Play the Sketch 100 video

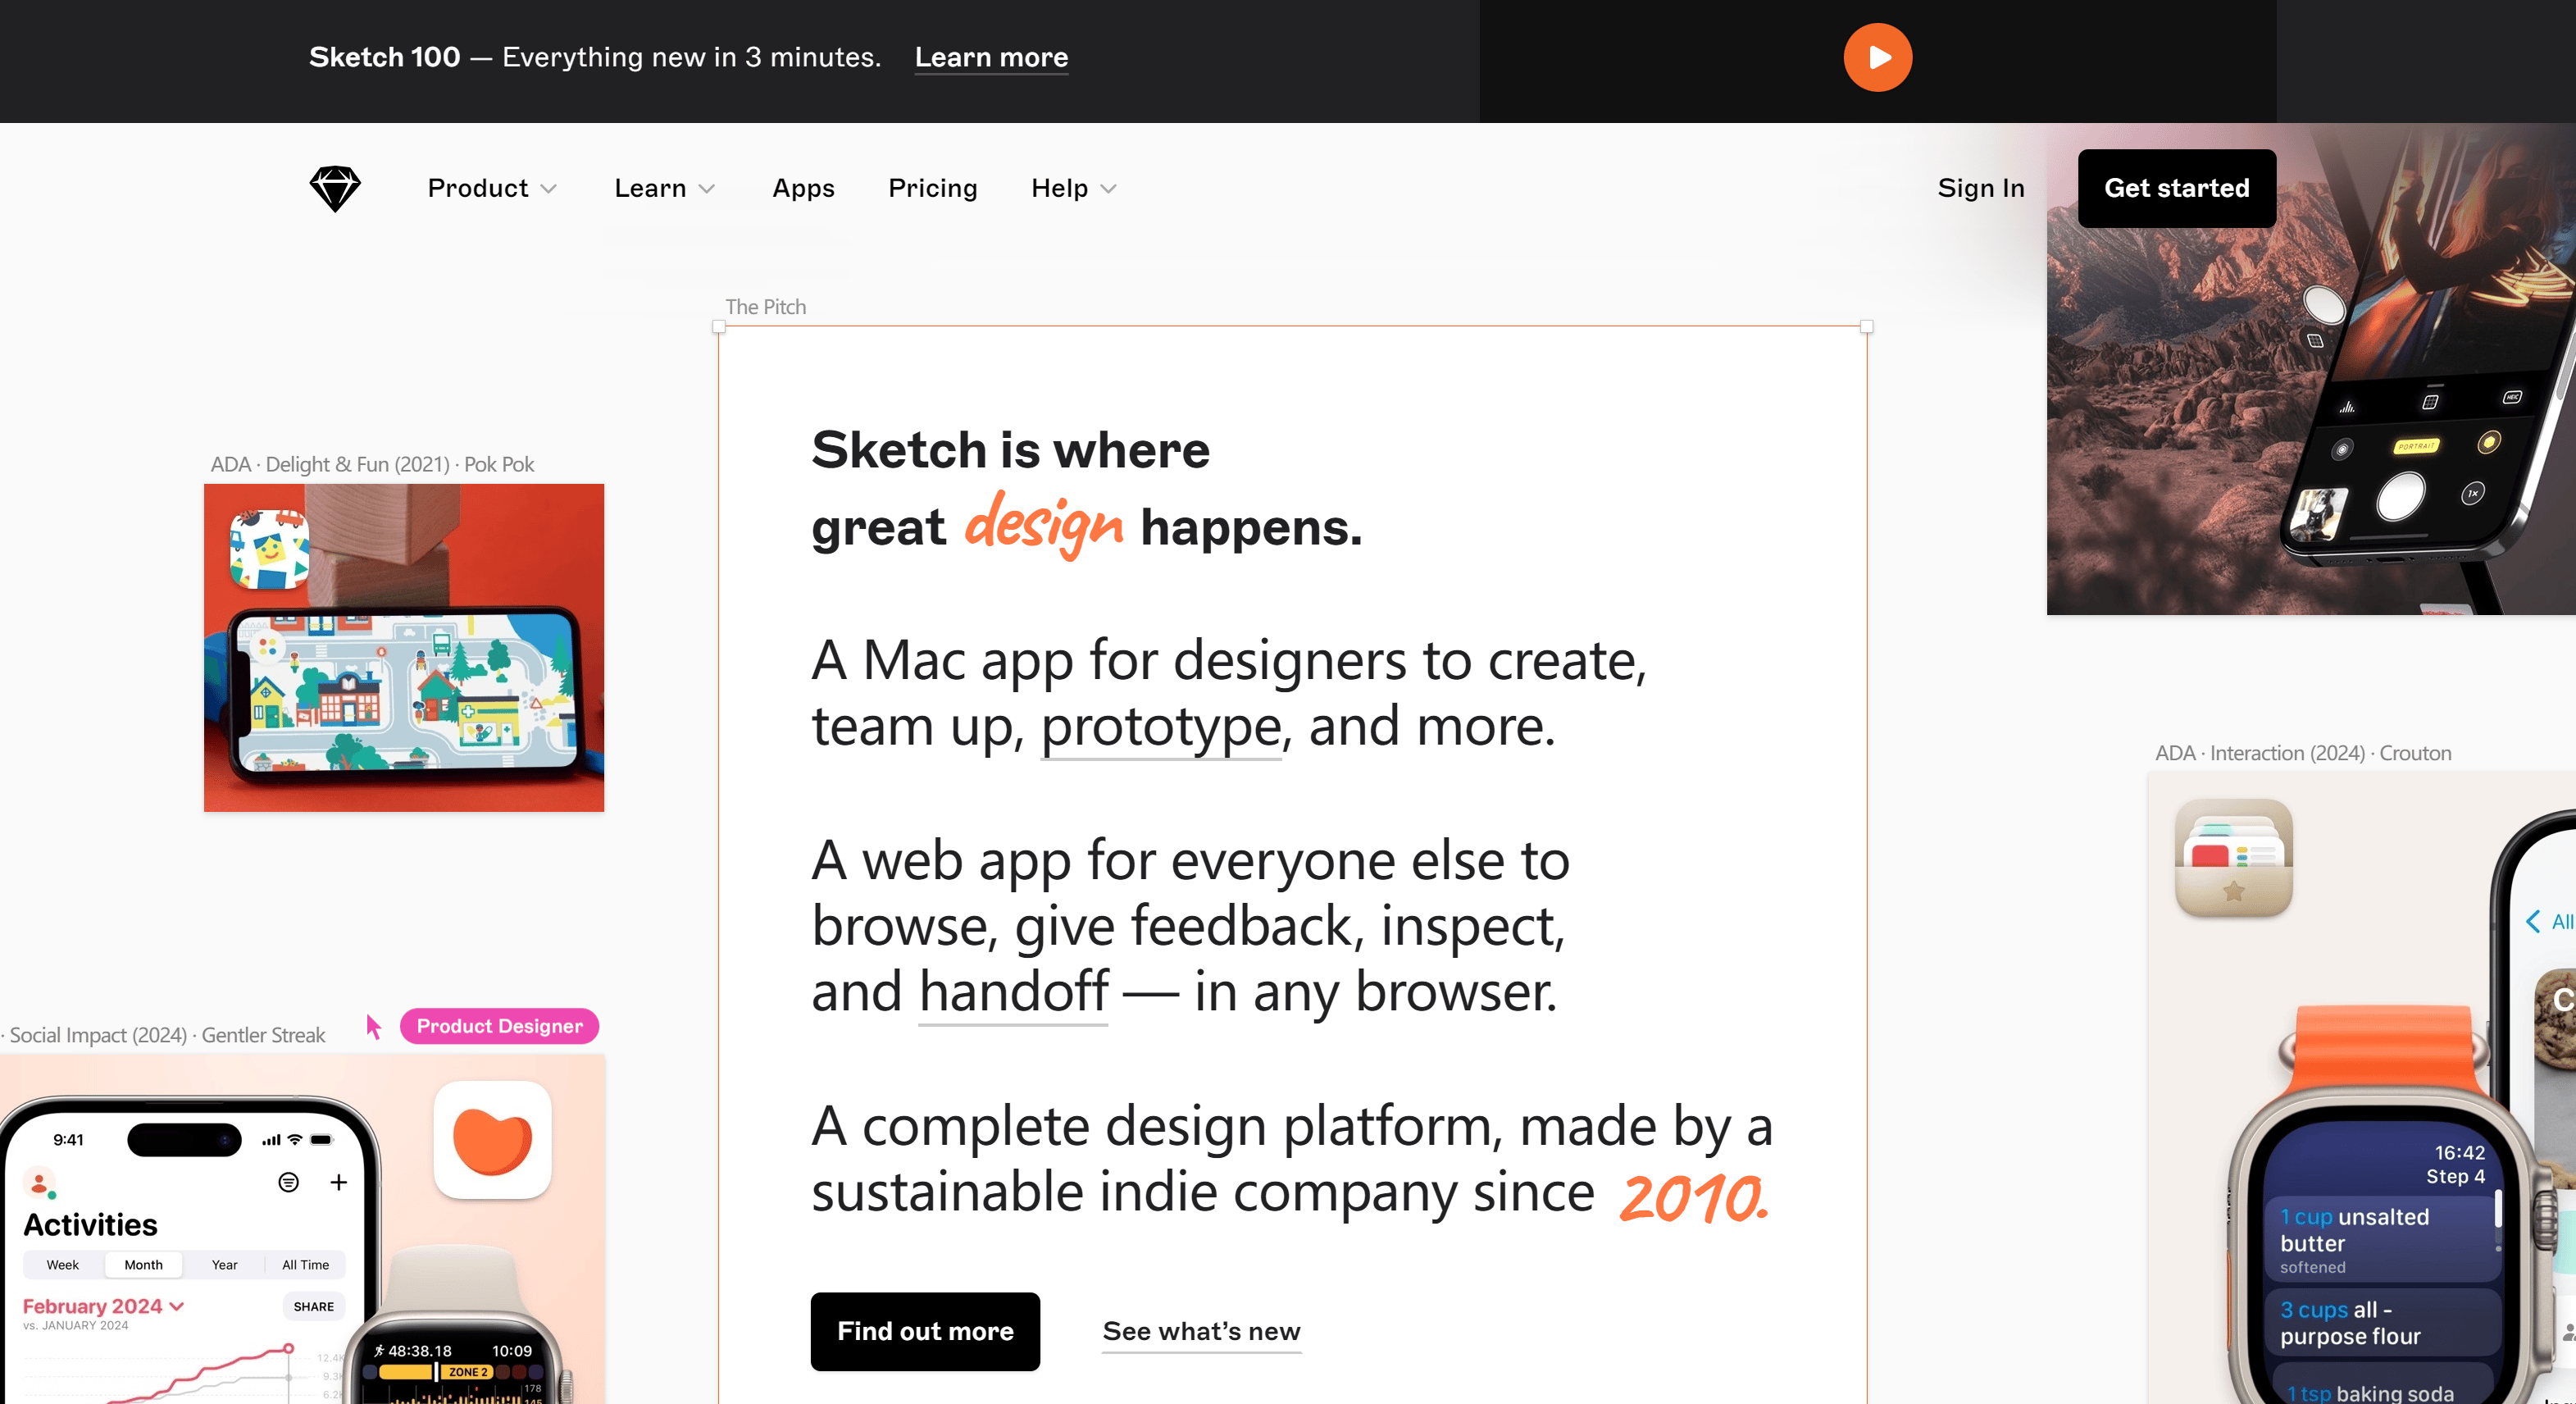[1877, 57]
